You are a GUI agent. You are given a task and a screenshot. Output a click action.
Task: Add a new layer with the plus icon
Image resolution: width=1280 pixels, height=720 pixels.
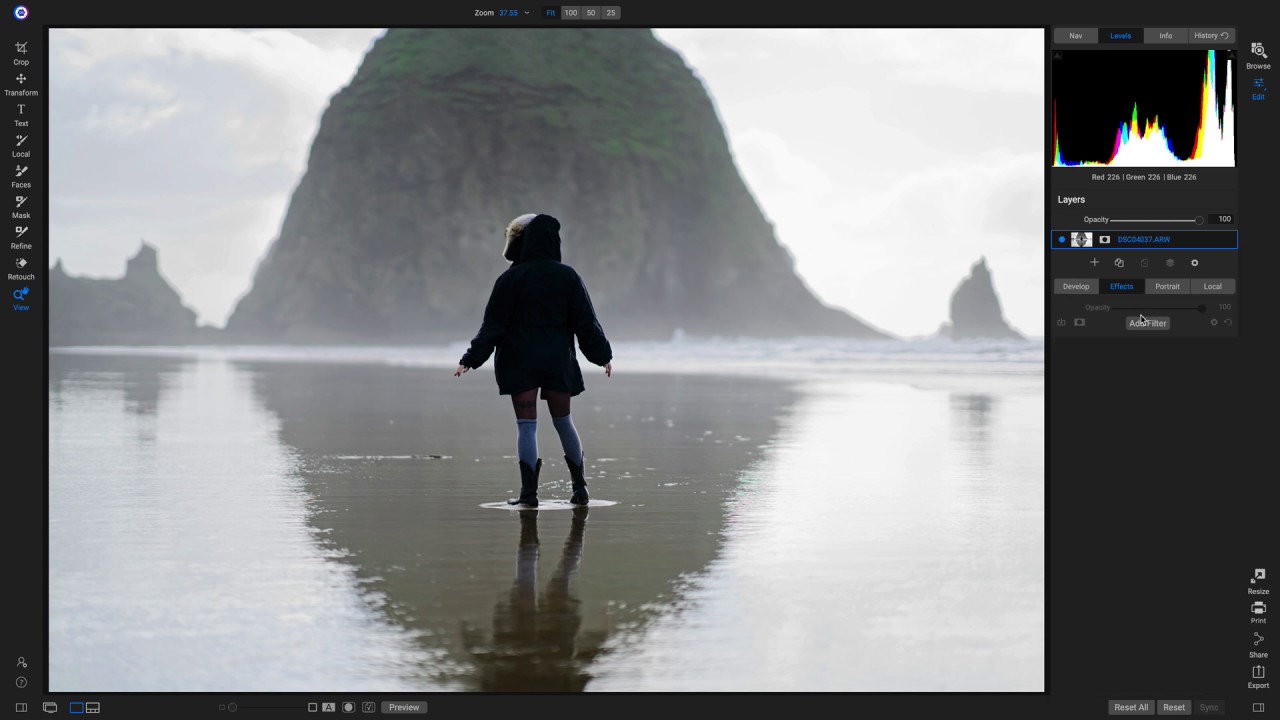click(x=1094, y=262)
